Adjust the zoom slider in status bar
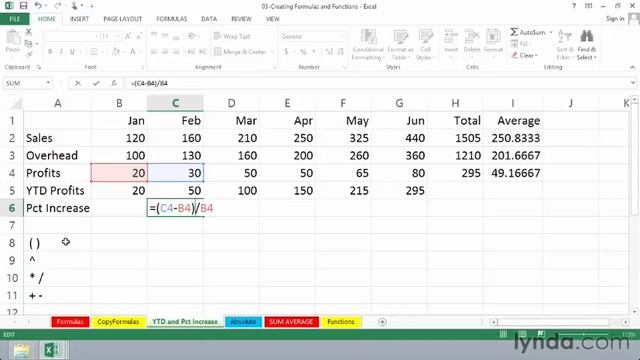Viewport: 640px width, 360px height. 584,334
